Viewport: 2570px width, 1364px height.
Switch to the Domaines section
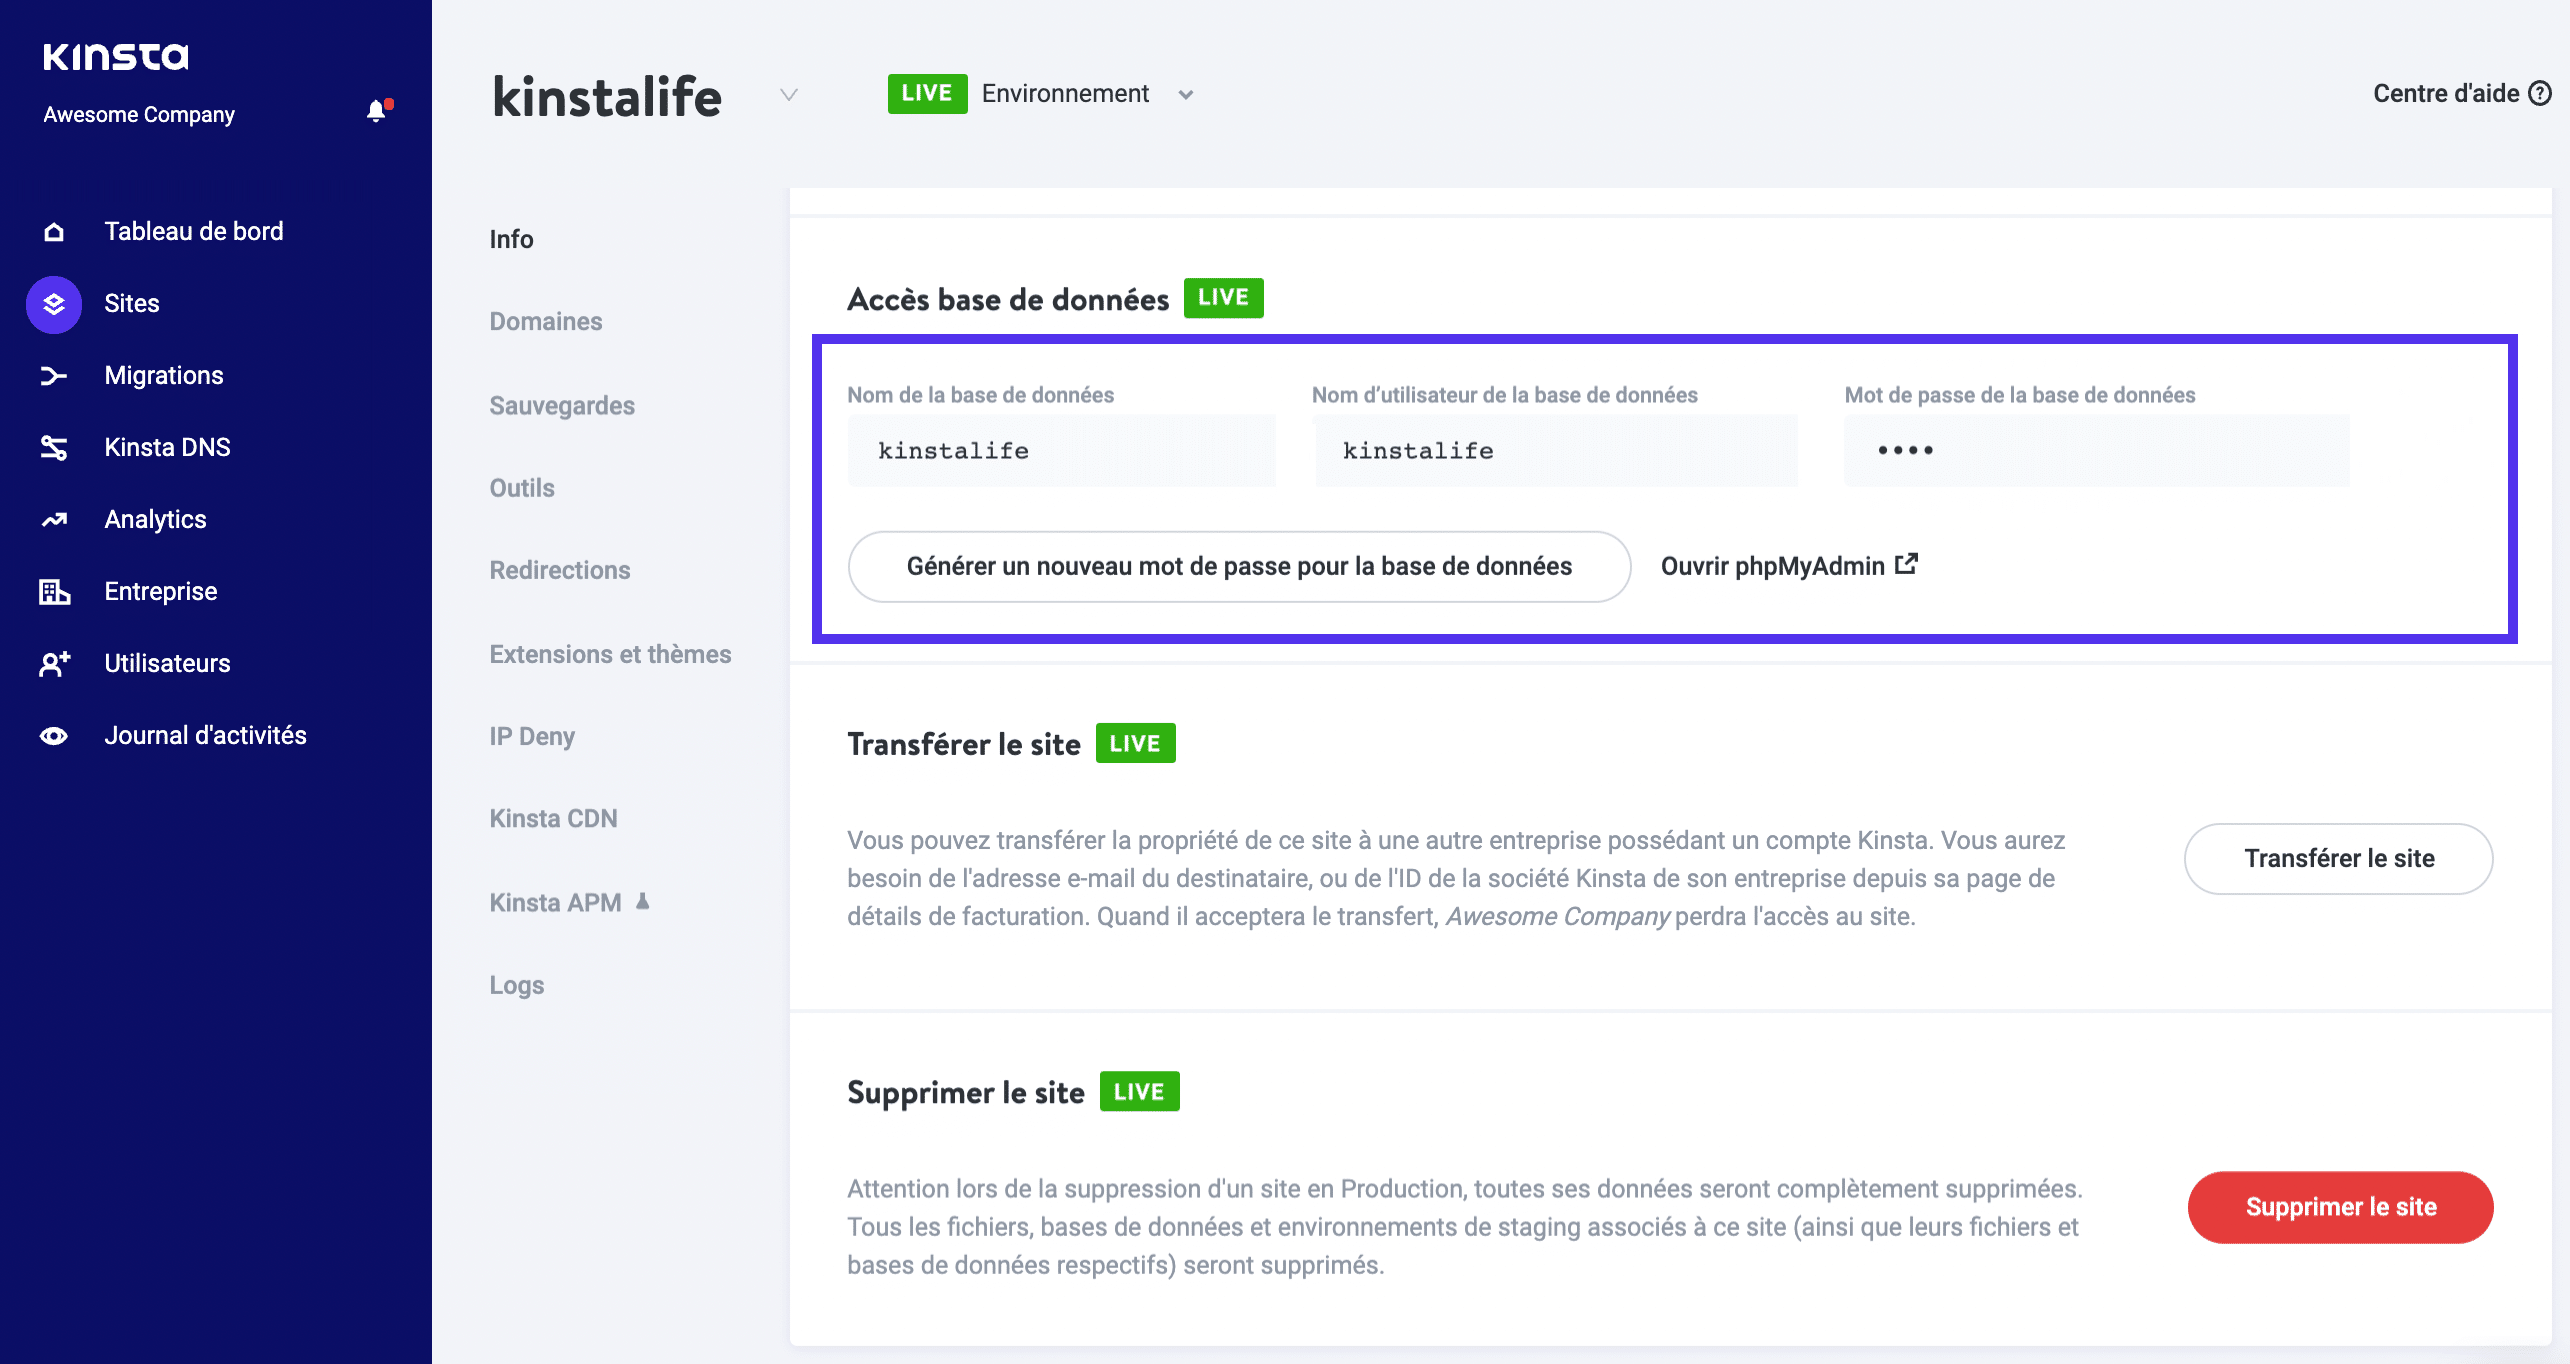545,321
